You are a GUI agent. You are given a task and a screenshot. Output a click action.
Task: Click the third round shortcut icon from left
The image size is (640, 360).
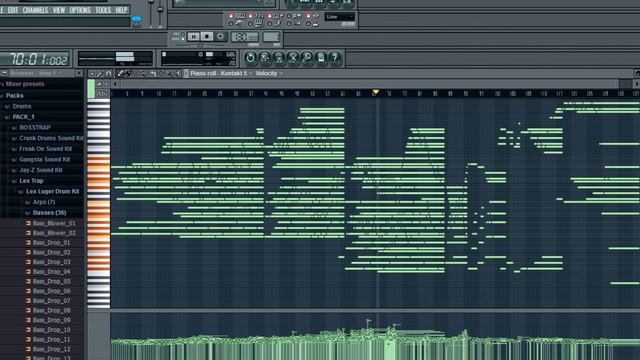(278, 58)
